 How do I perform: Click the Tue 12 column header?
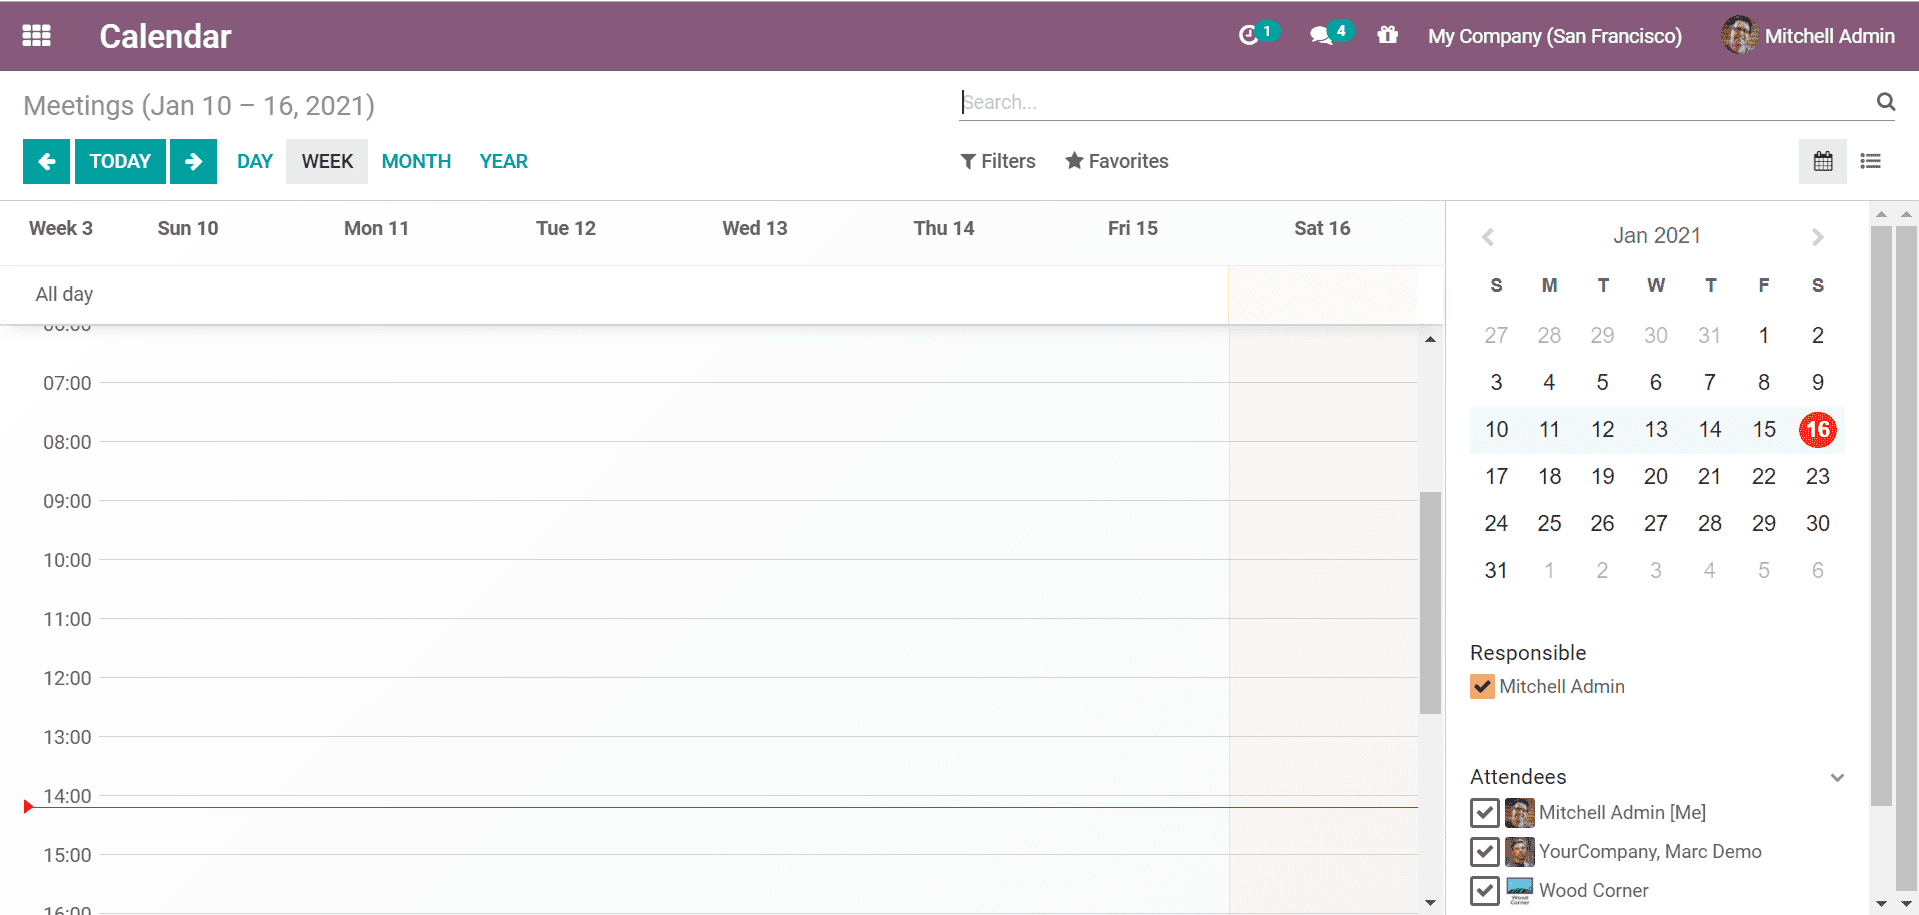566,228
